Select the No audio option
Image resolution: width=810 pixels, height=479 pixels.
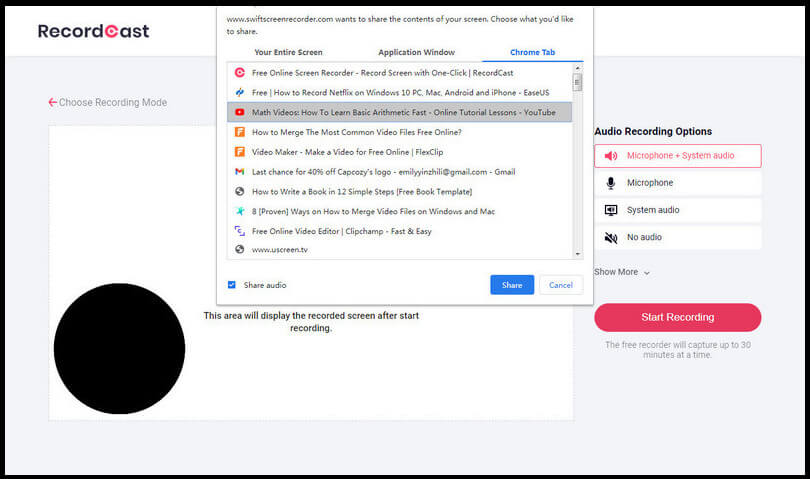pos(677,237)
